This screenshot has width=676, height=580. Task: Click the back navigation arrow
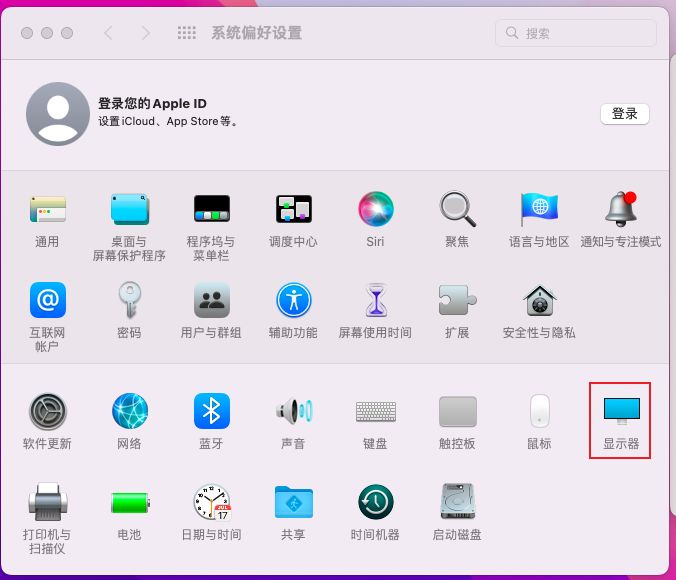pos(109,33)
